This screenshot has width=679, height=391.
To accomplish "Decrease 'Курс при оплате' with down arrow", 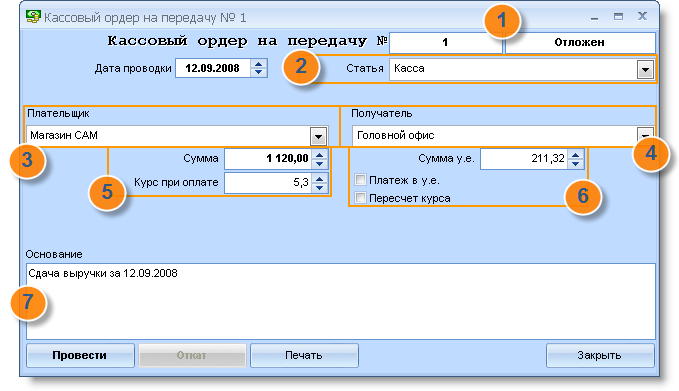I will point(320,187).
